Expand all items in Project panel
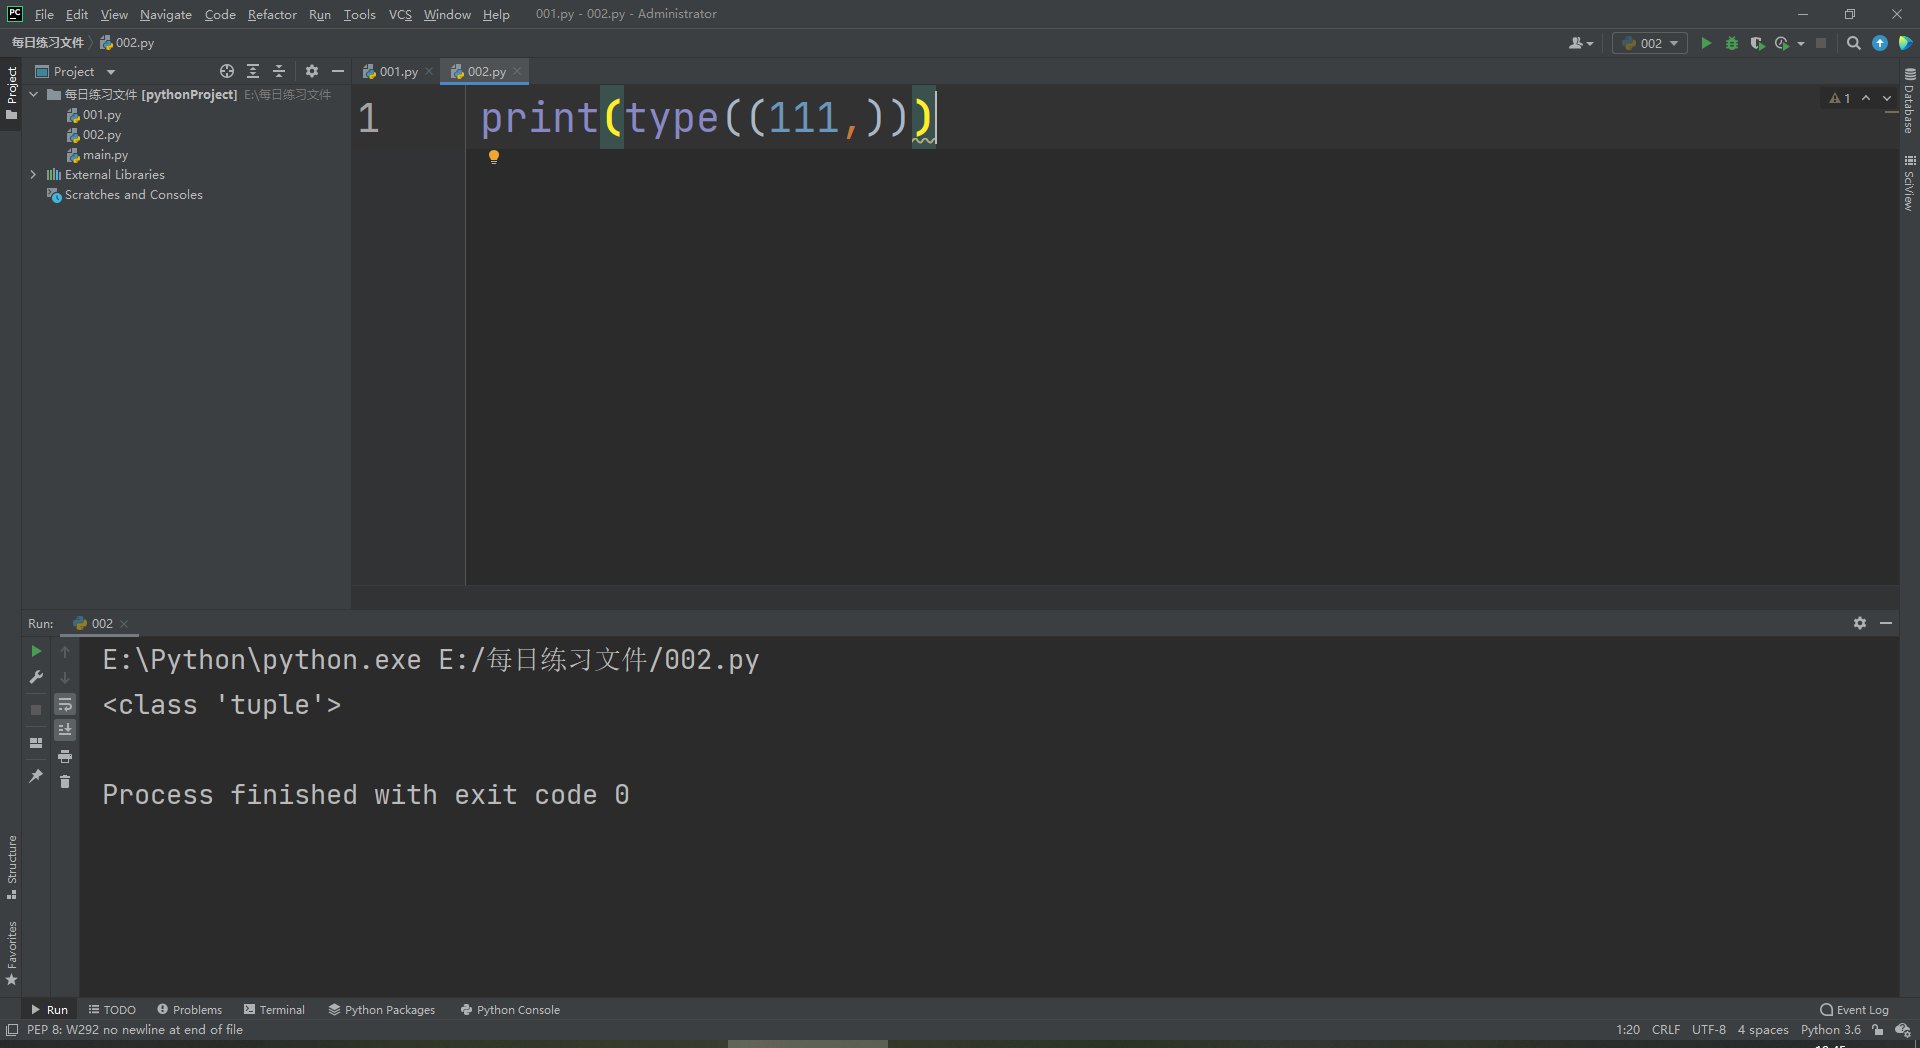1920x1048 pixels. click(253, 71)
